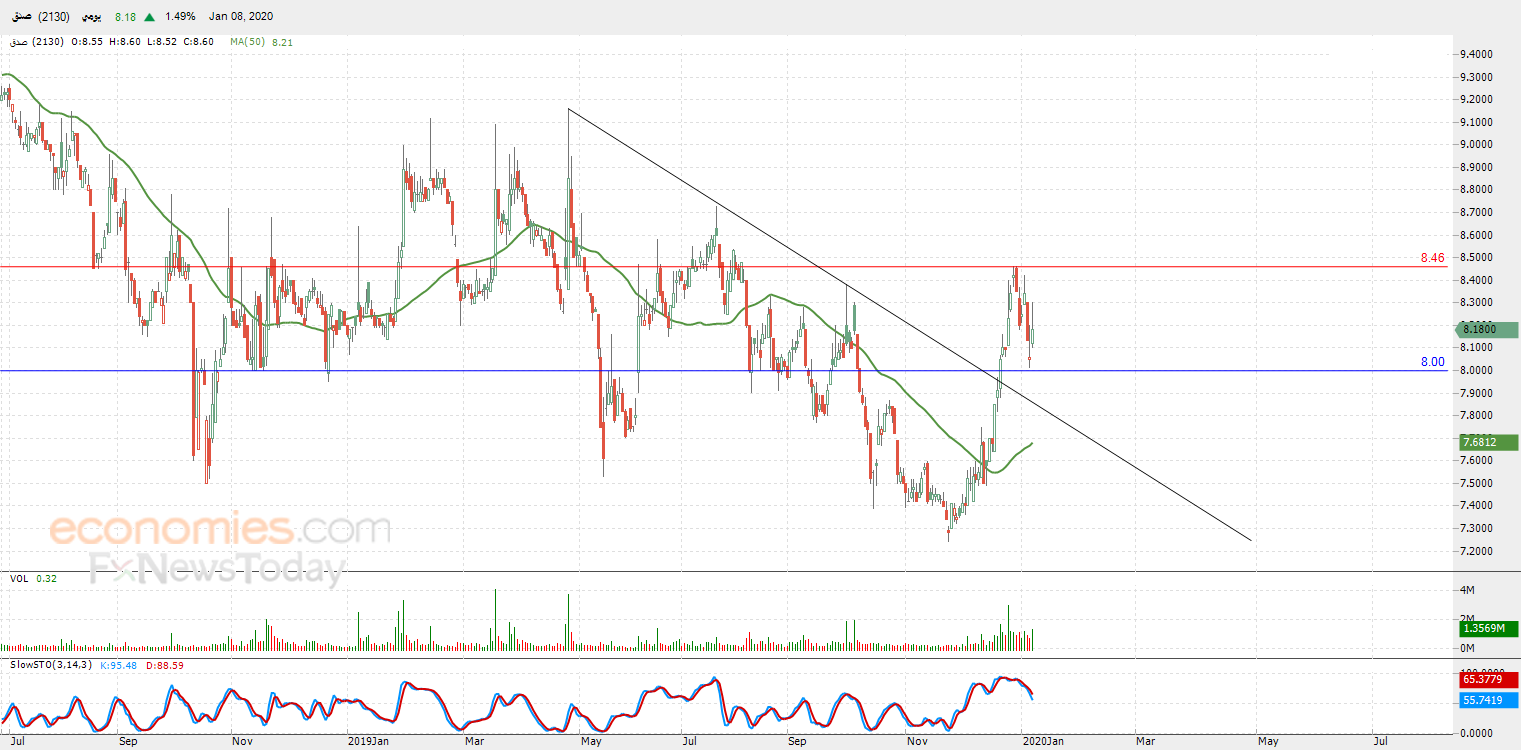Click the VOL indicator label

[x=19, y=578]
